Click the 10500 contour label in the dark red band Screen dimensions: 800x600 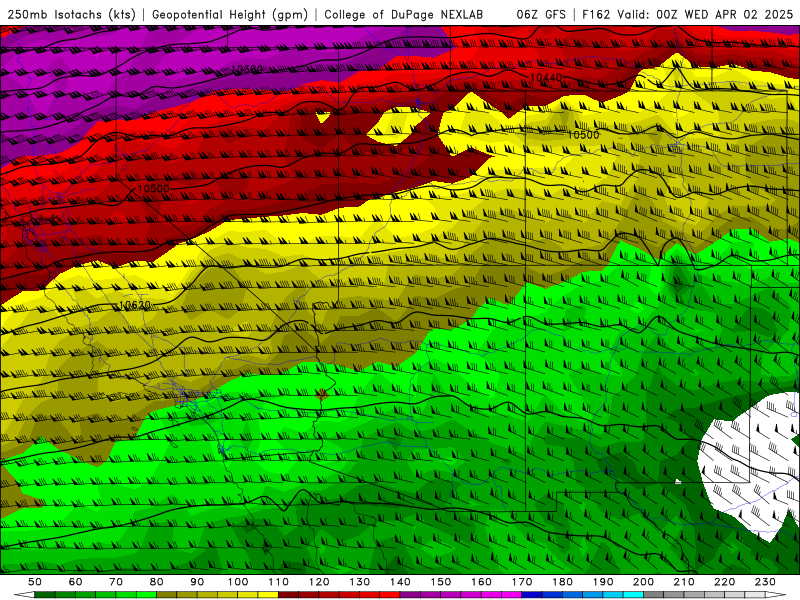[154, 189]
